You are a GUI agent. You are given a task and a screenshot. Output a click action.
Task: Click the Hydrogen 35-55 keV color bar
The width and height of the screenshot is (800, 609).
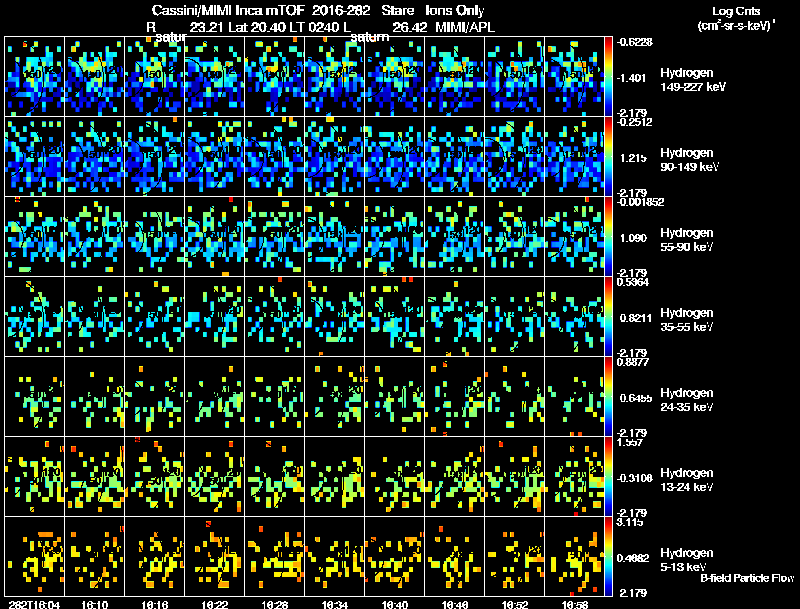click(x=608, y=316)
